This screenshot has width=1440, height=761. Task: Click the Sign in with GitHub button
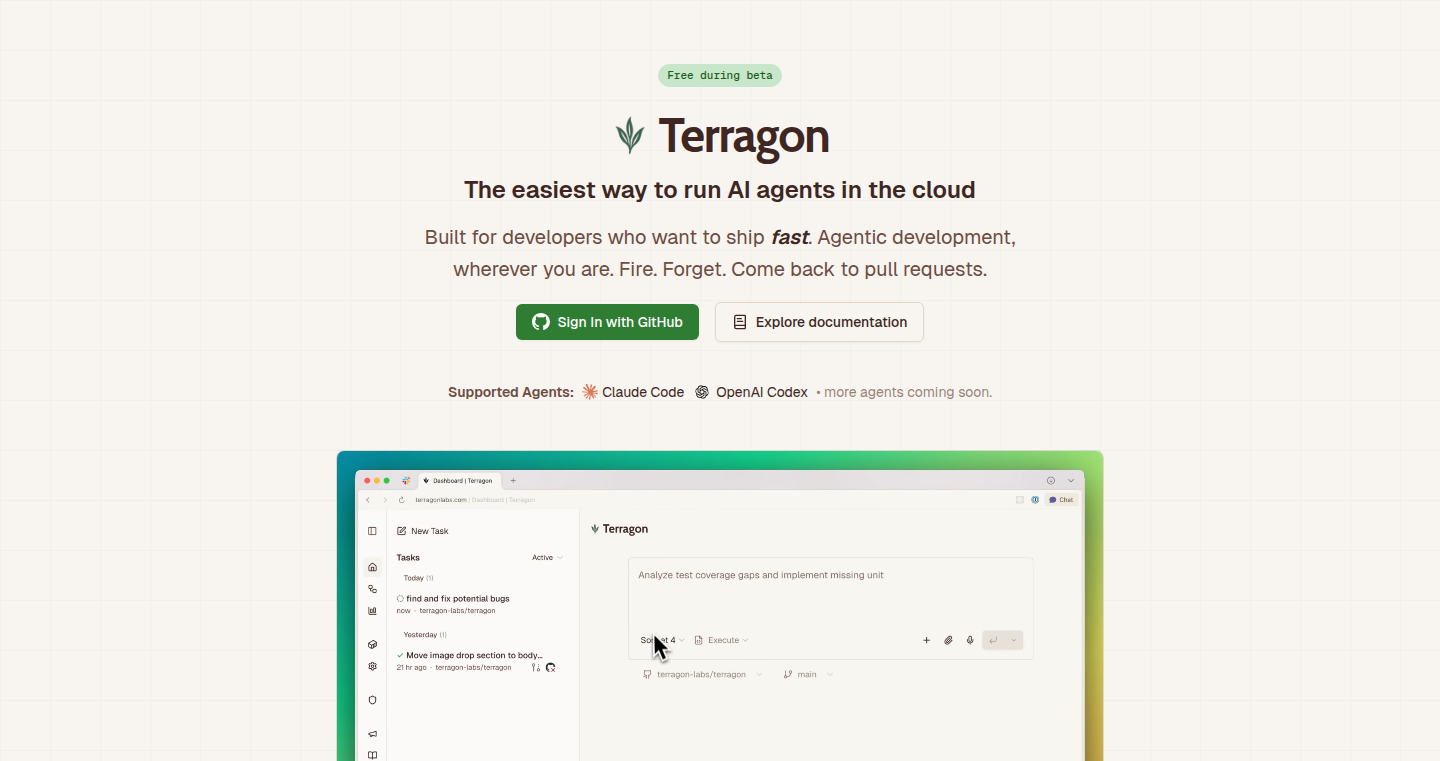[607, 322]
